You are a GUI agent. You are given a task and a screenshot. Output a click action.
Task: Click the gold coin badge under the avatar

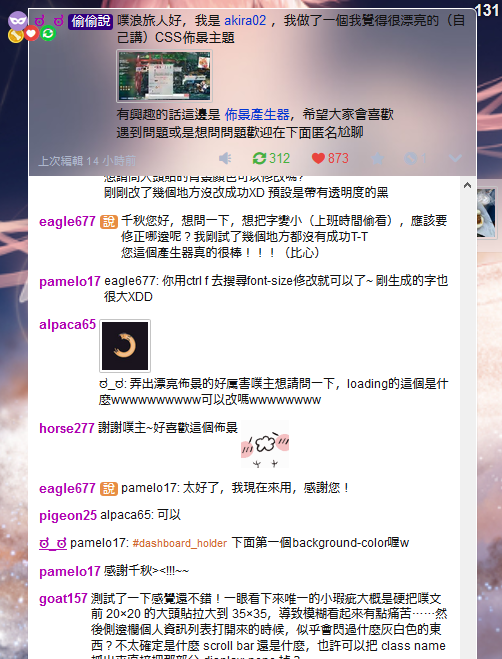coord(16,36)
